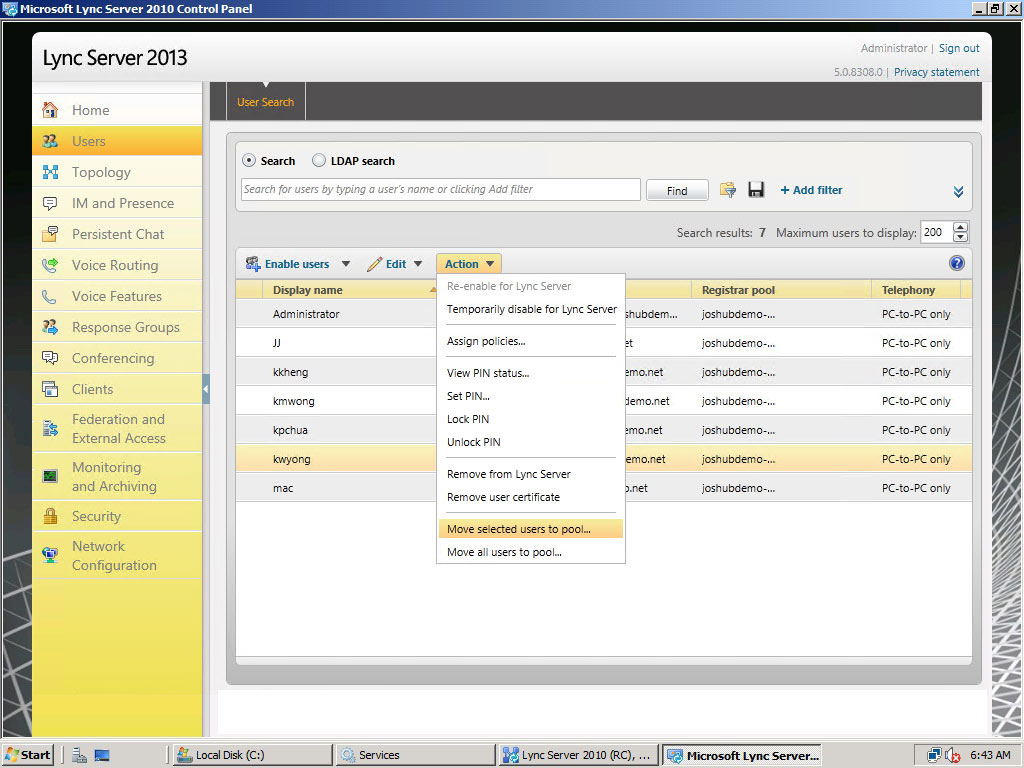
Task: Switch to Lync Server 2010 (RC) taskbar window
Action: [x=579, y=755]
